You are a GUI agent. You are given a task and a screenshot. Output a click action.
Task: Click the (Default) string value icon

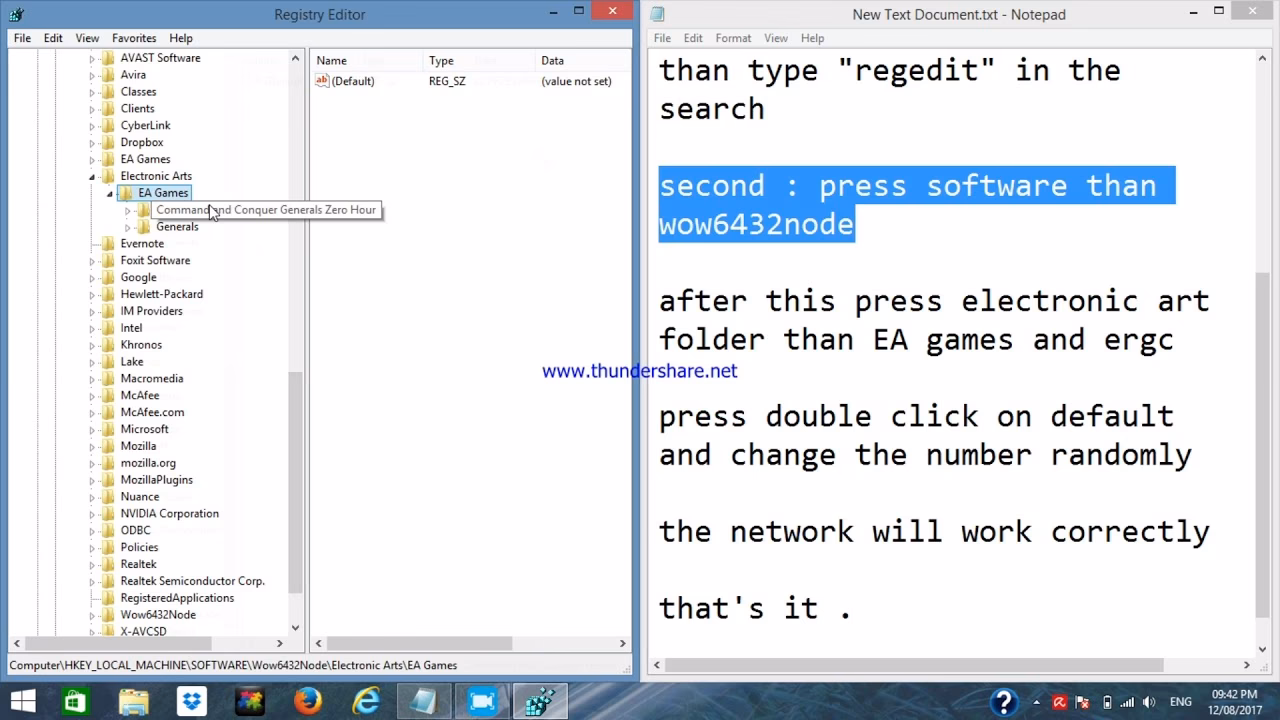[x=322, y=81]
